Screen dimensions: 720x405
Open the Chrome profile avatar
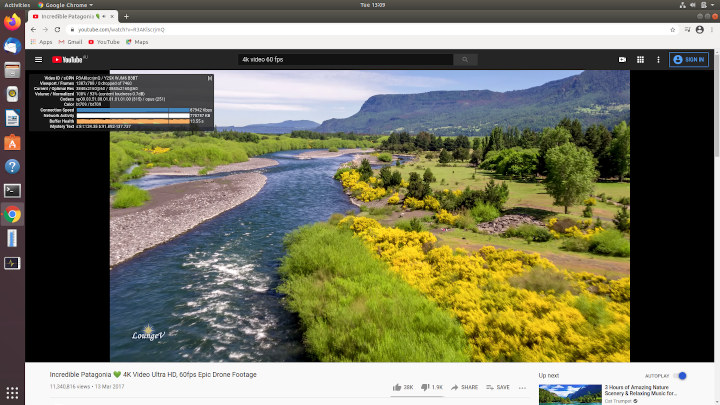coord(699,29)
